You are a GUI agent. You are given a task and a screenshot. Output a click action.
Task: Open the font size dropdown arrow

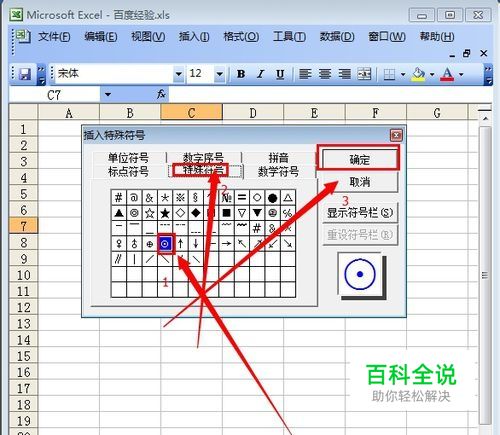coord(220,74)
